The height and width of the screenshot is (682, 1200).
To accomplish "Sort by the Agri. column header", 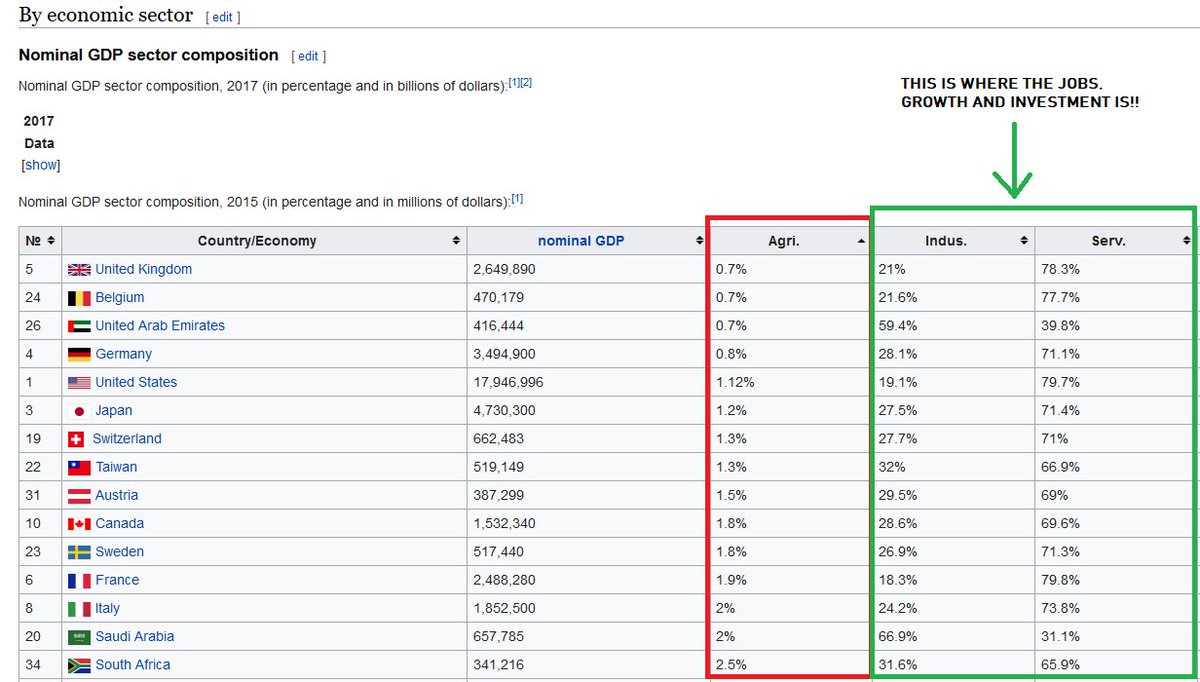I will tap(788, 241).
